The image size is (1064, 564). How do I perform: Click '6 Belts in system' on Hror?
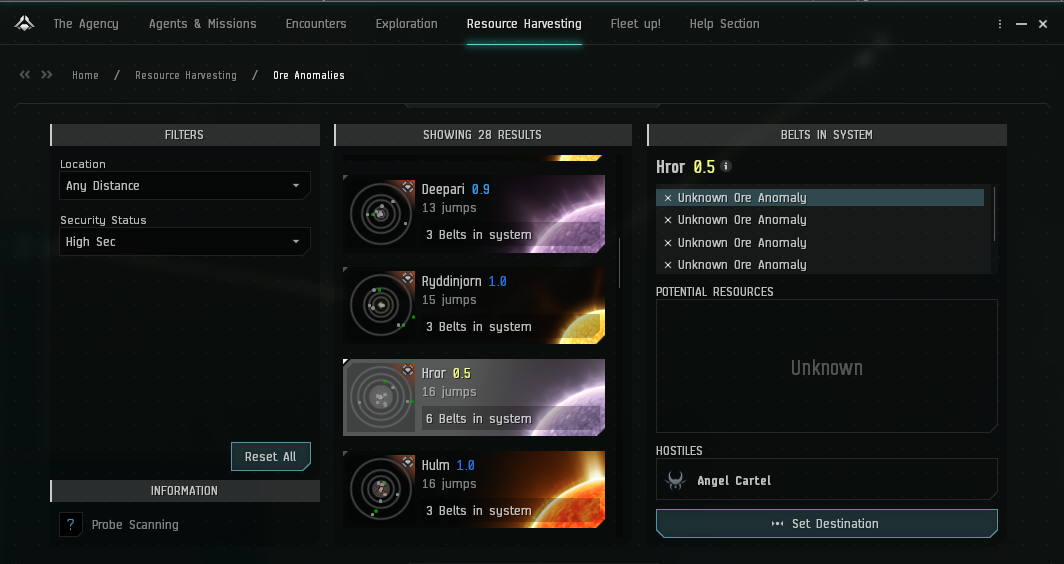478,419
